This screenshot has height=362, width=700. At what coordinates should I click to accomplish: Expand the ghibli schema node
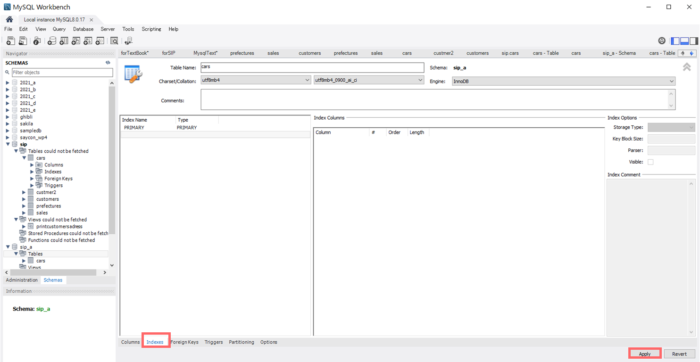point(8,117)
